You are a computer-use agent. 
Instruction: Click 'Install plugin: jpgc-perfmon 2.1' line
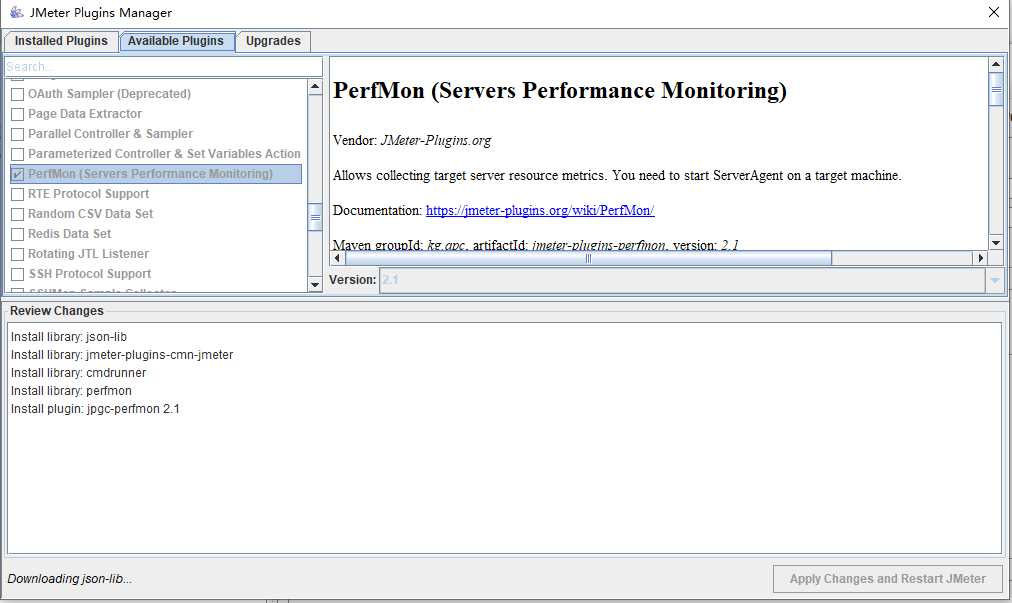pos(95,409)
